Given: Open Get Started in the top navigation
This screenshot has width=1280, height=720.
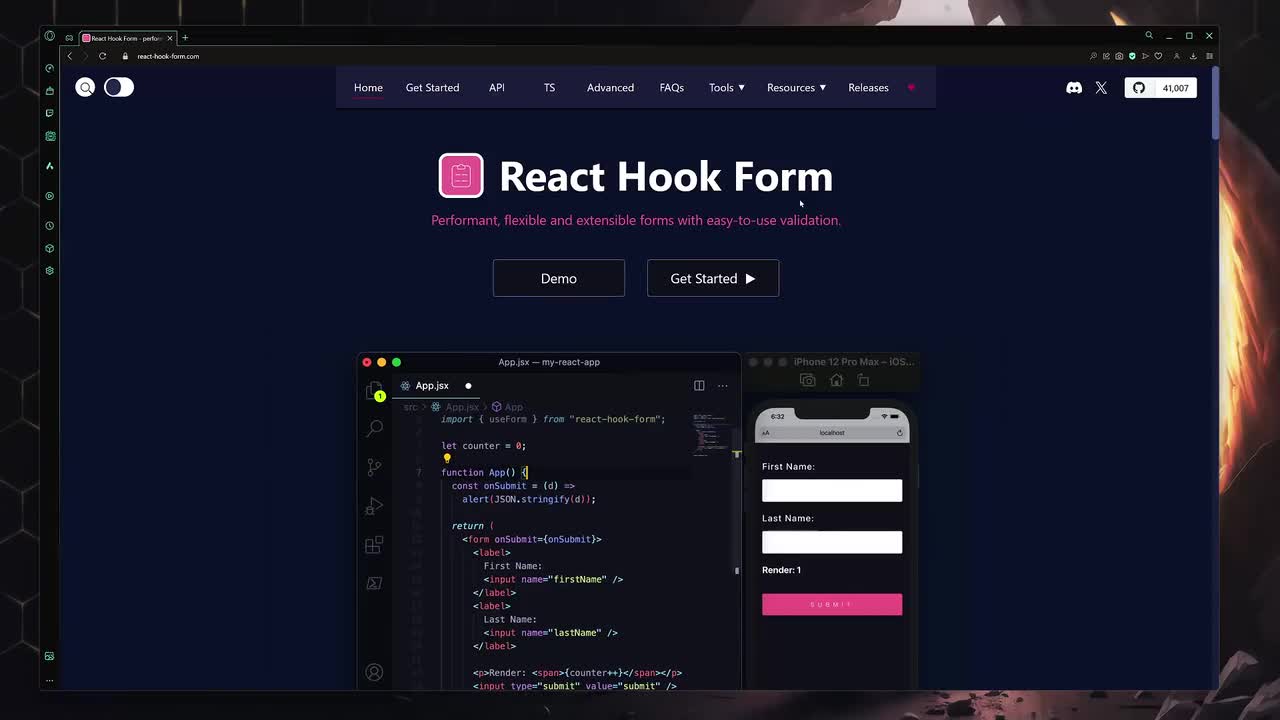Looking at the screenshot, I should point(432,88).
